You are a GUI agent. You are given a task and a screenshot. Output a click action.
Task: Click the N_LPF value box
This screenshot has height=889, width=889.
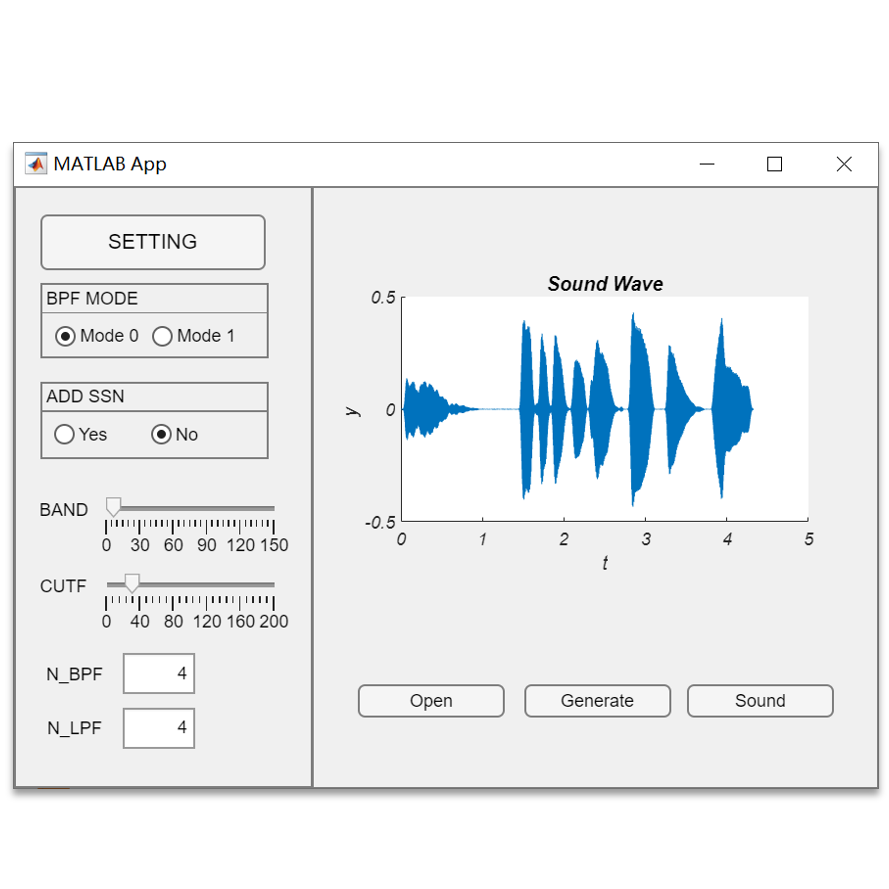click(x=158, y=728)
